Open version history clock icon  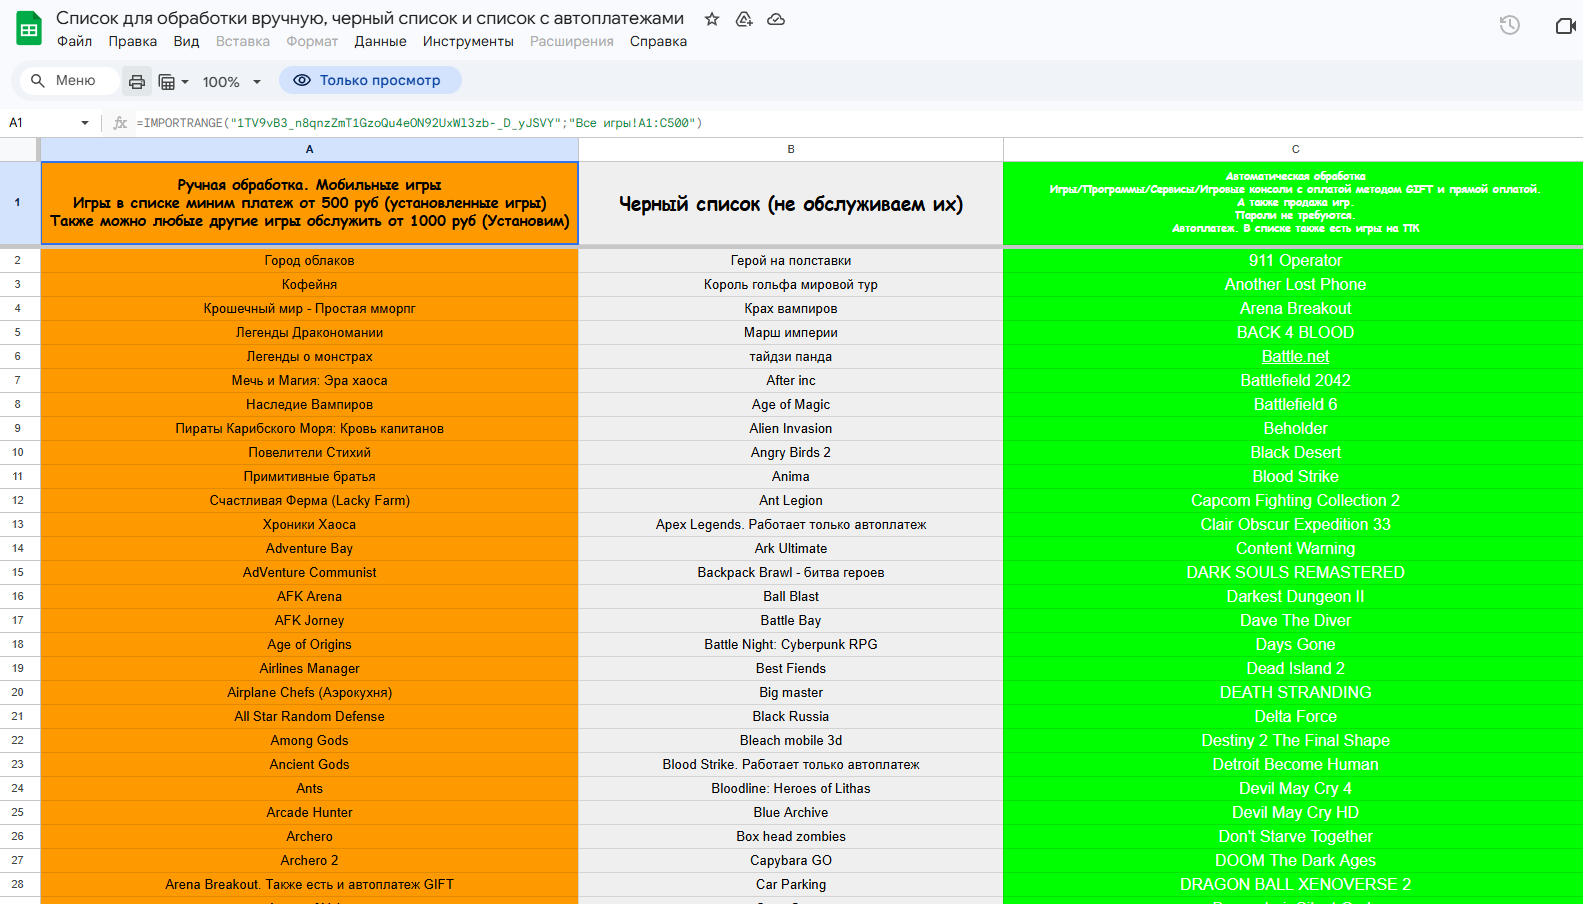pos(1509,25)
